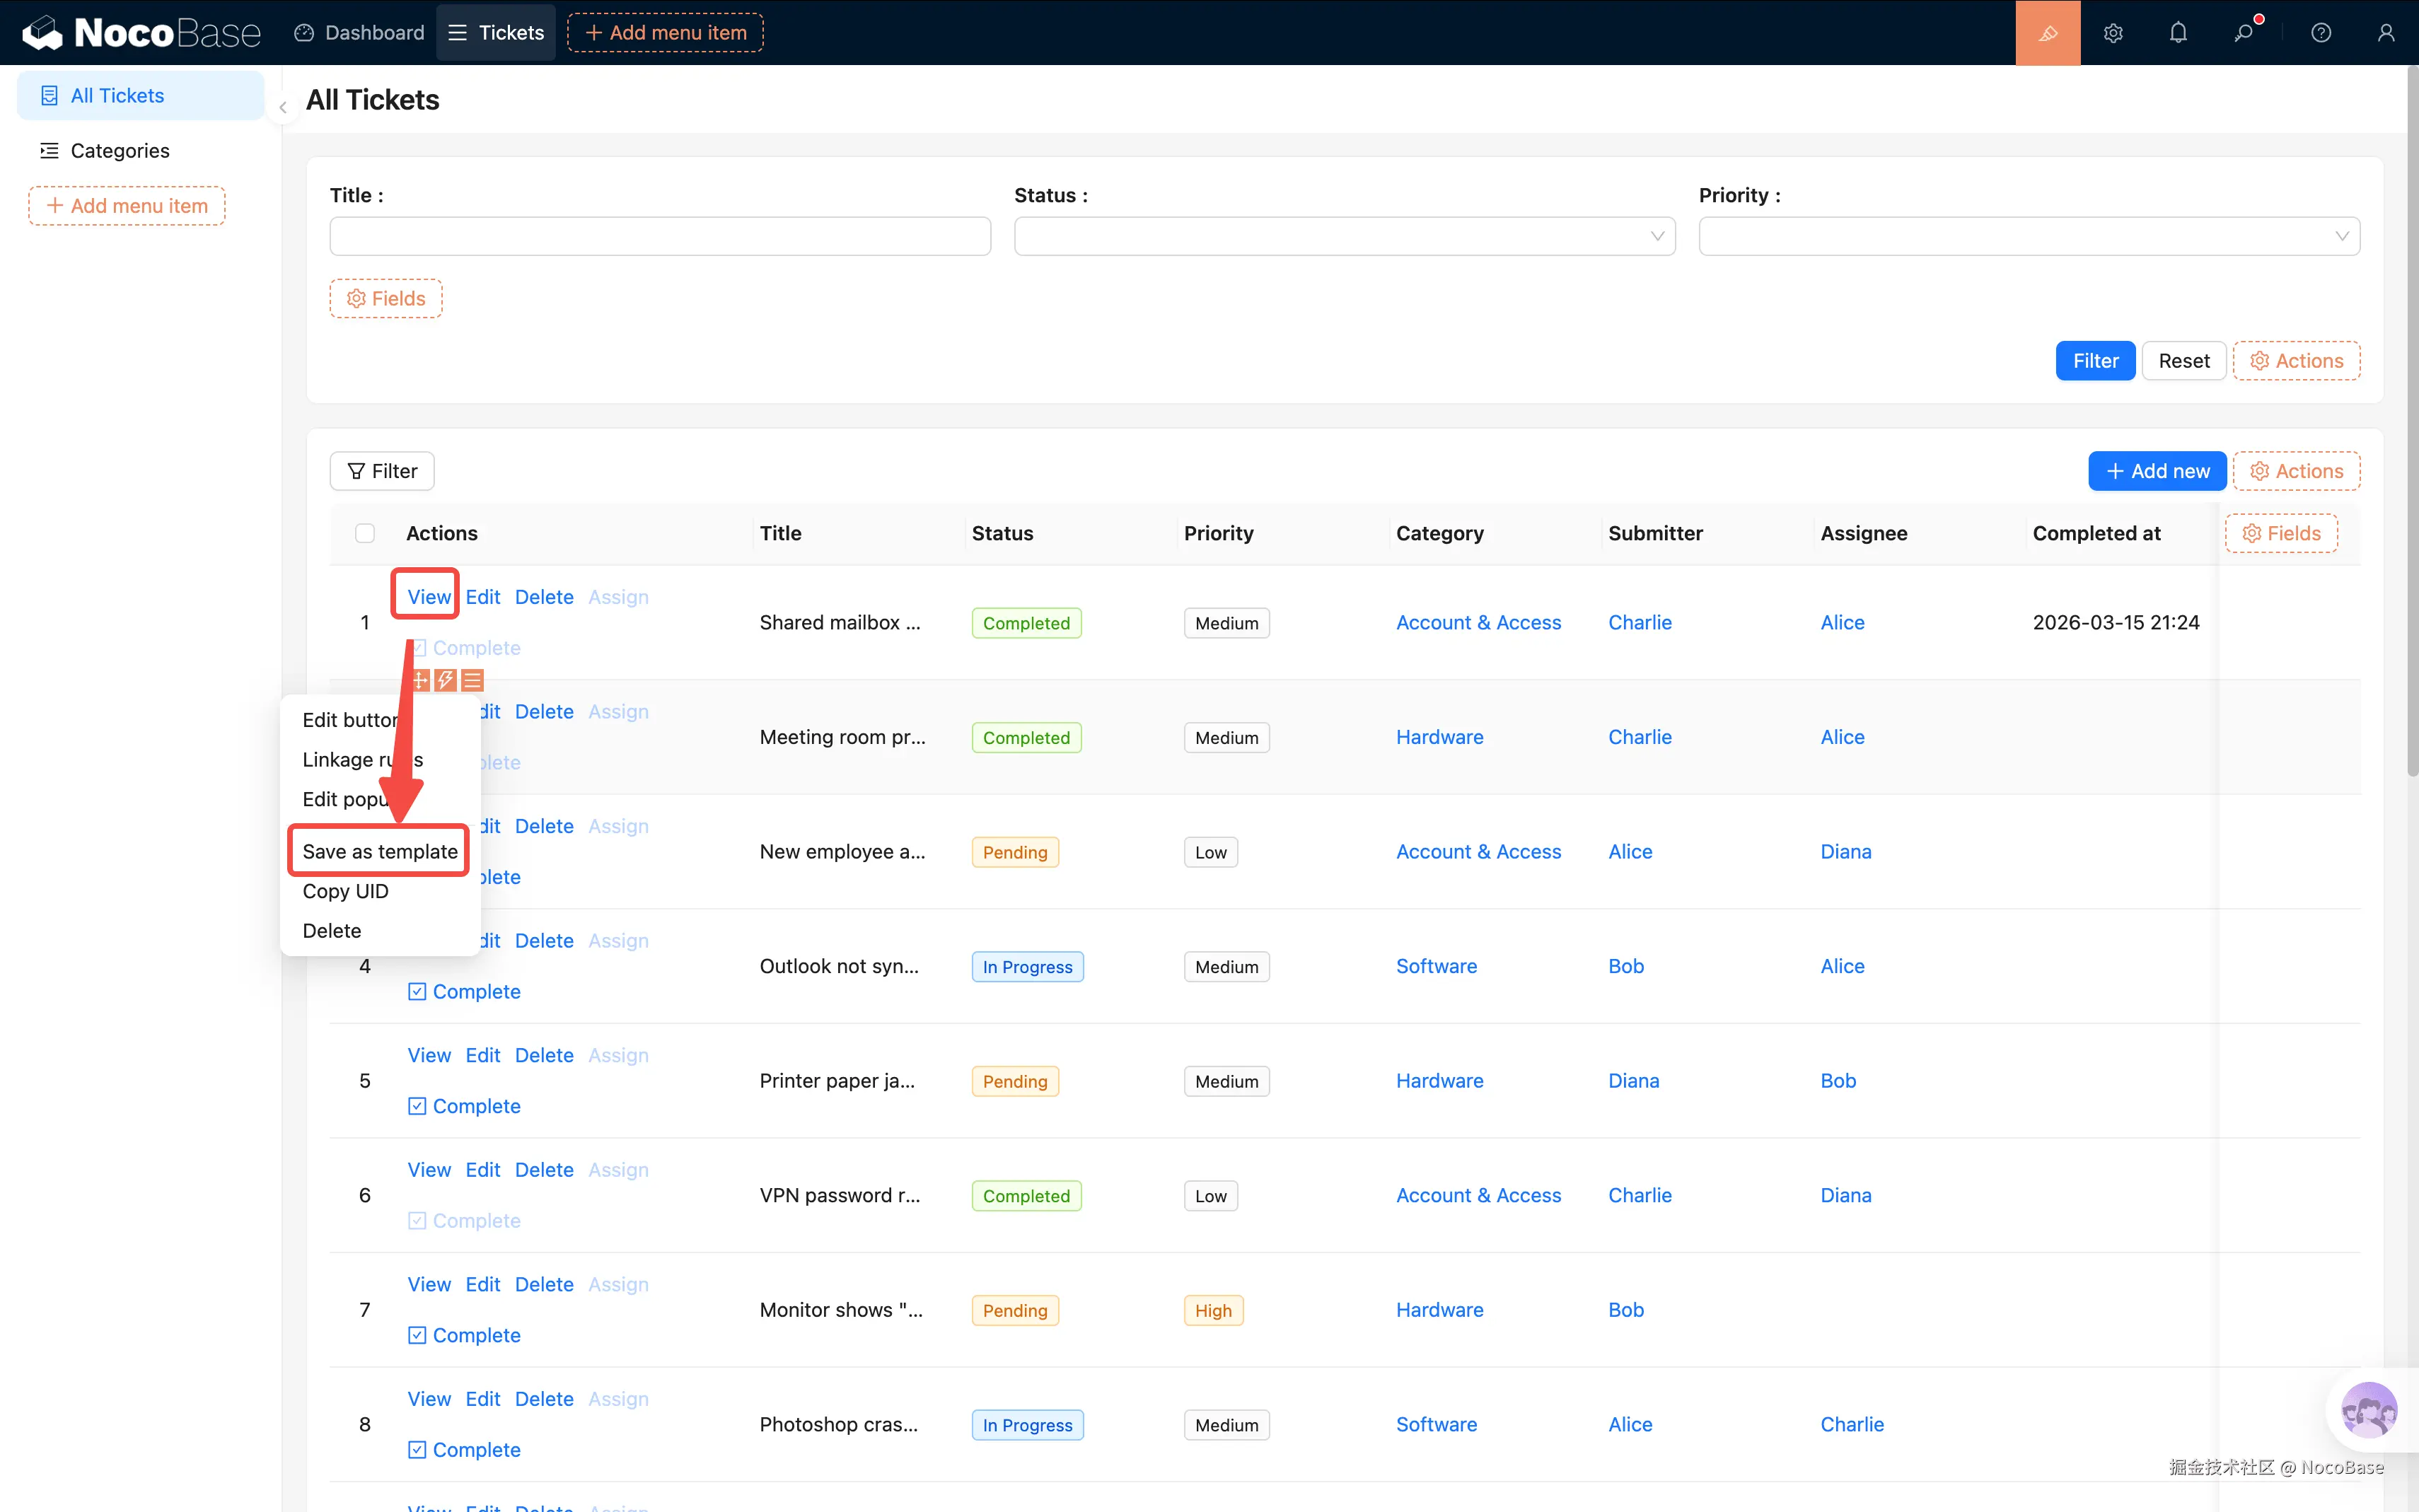Choose Copy UID in the context menu
Image resolution: width=2419 pixels, height=1512 pixels.
click(x=345, y=891)
